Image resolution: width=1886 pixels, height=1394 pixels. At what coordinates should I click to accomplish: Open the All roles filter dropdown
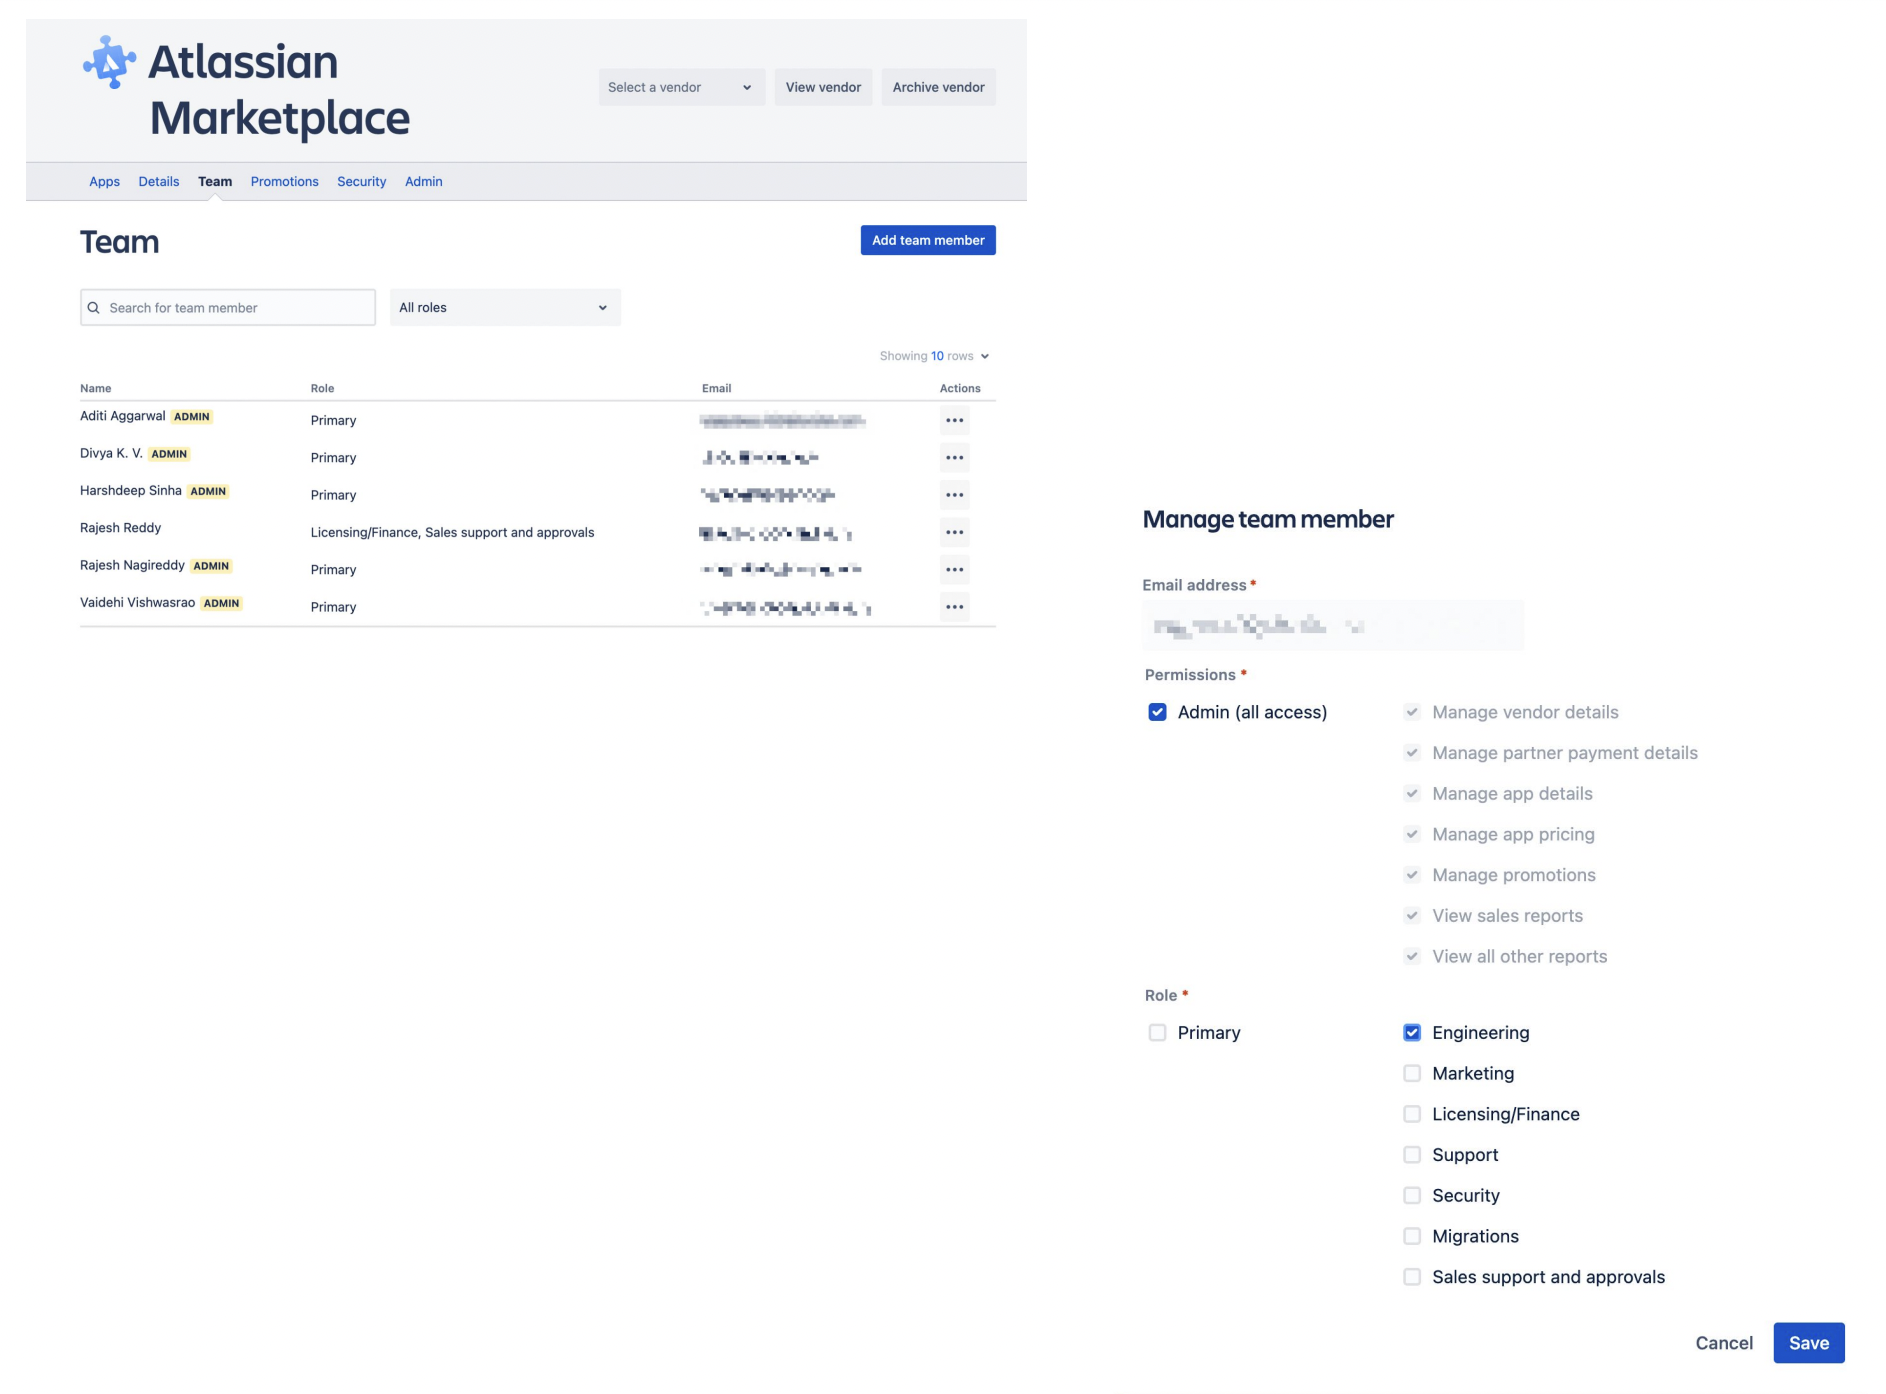click(505, 307)
